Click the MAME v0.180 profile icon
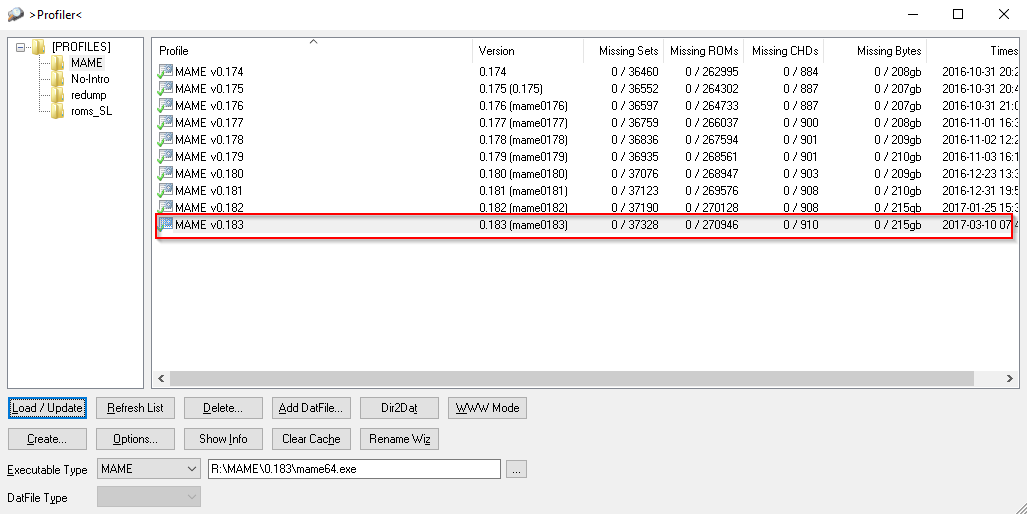Screen dimensions: 1027x514 point(164,174)
